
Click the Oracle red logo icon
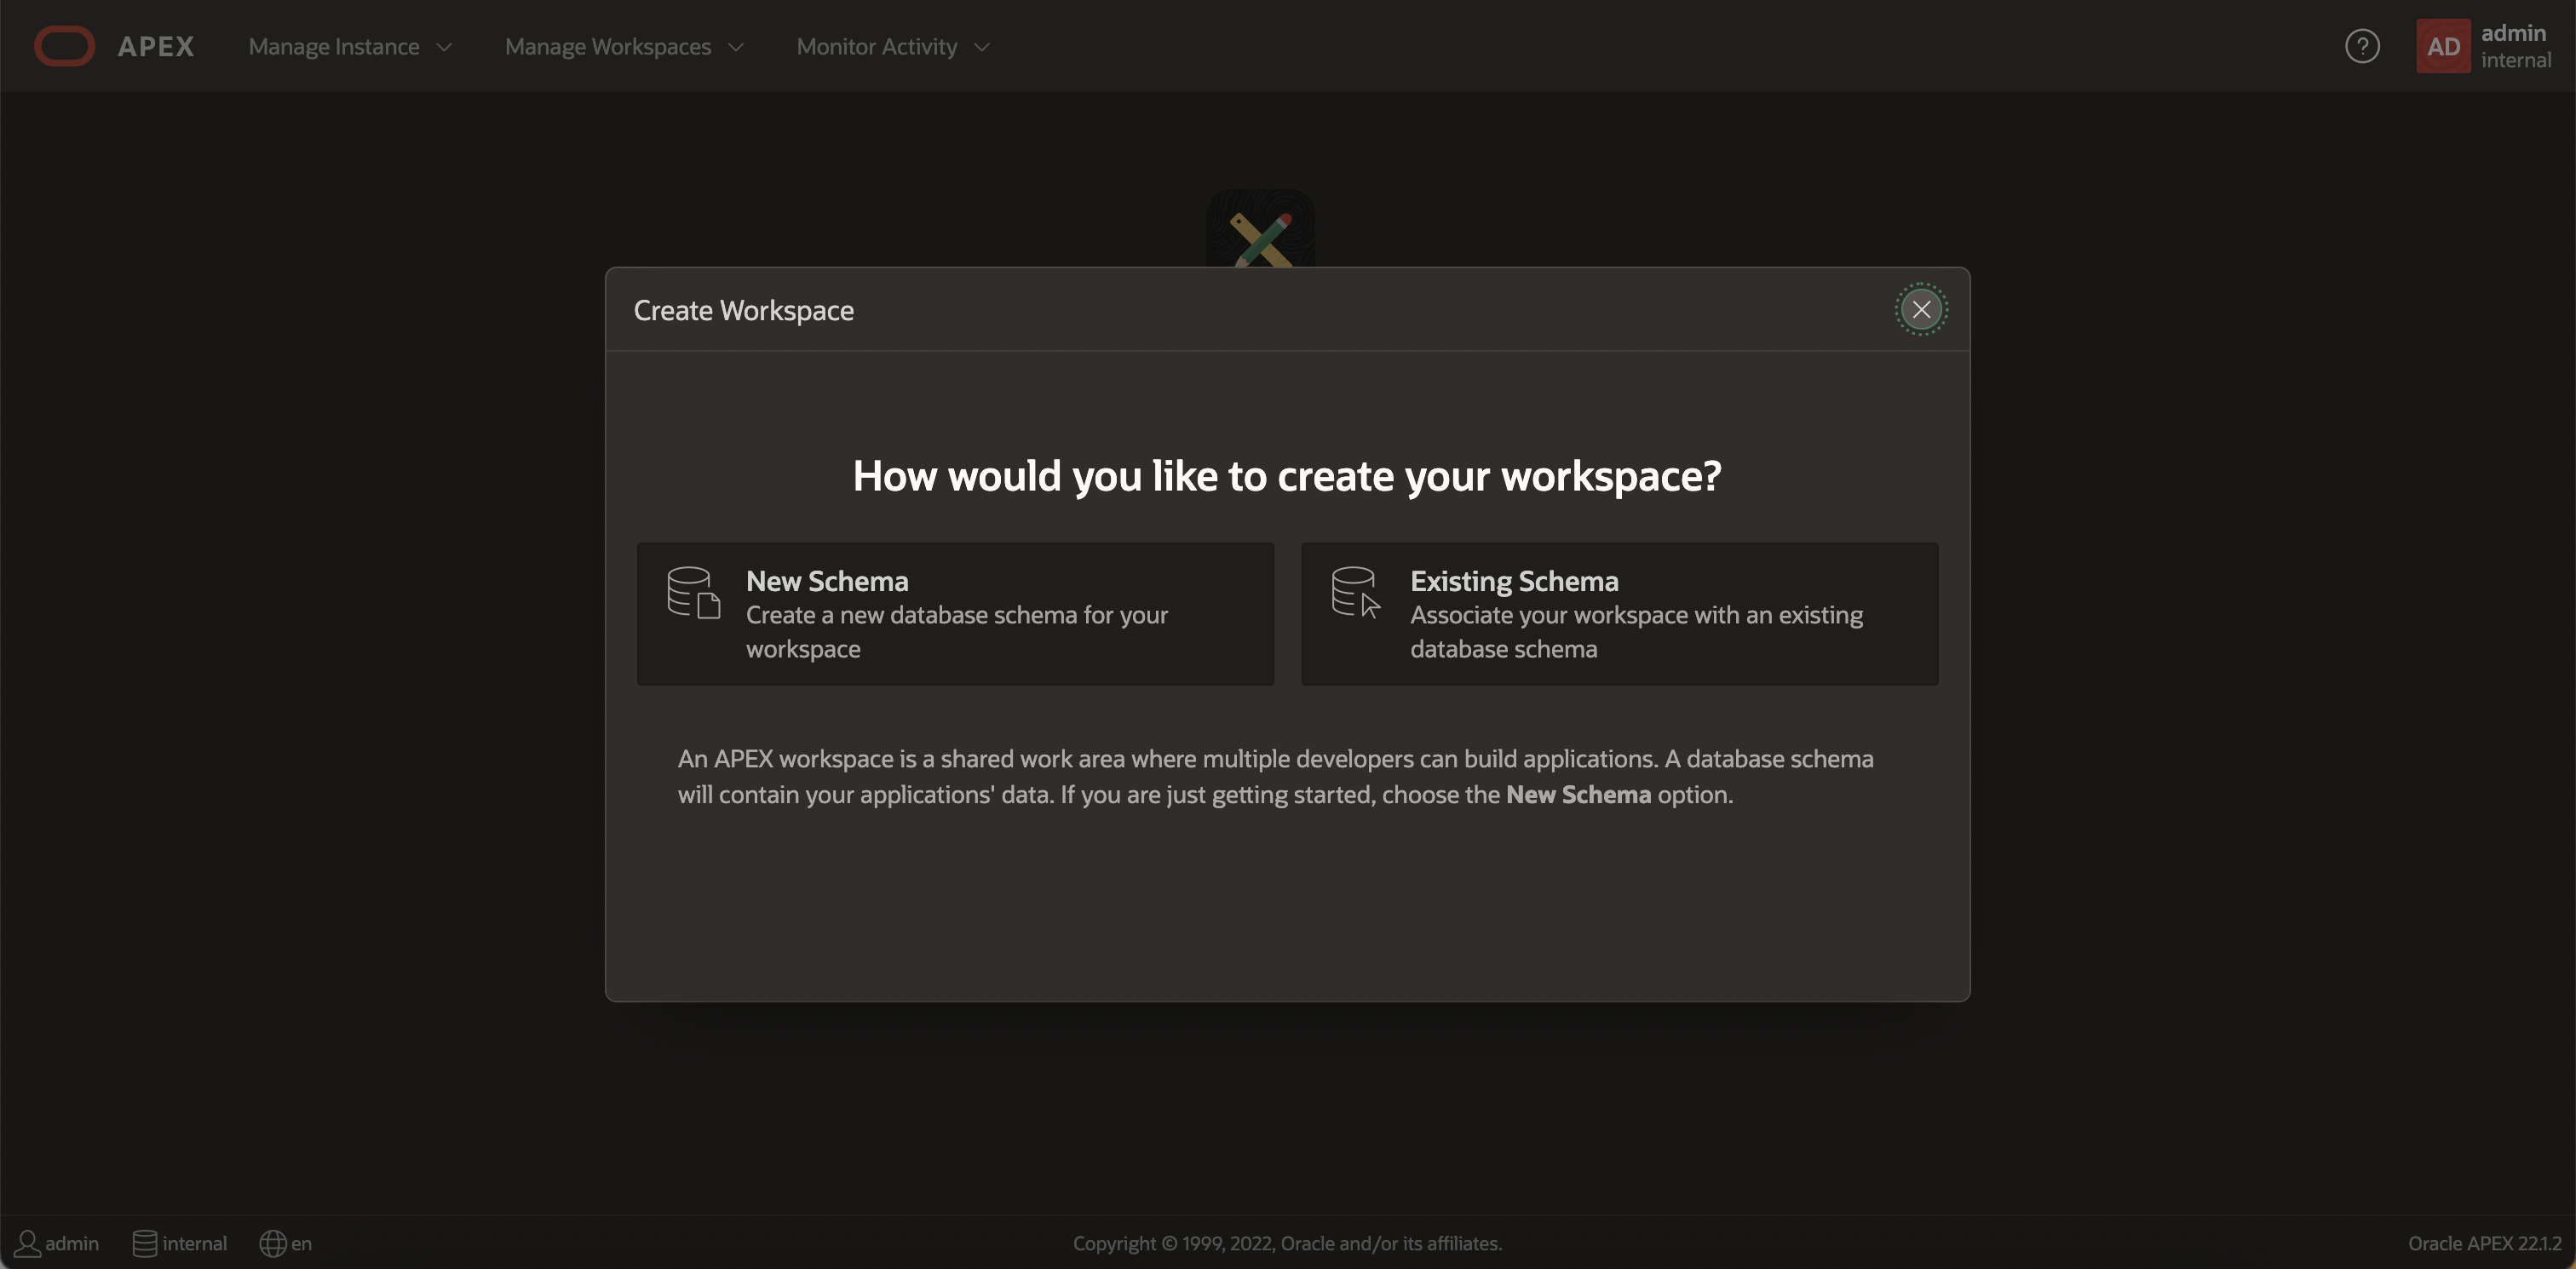point(64,46)
